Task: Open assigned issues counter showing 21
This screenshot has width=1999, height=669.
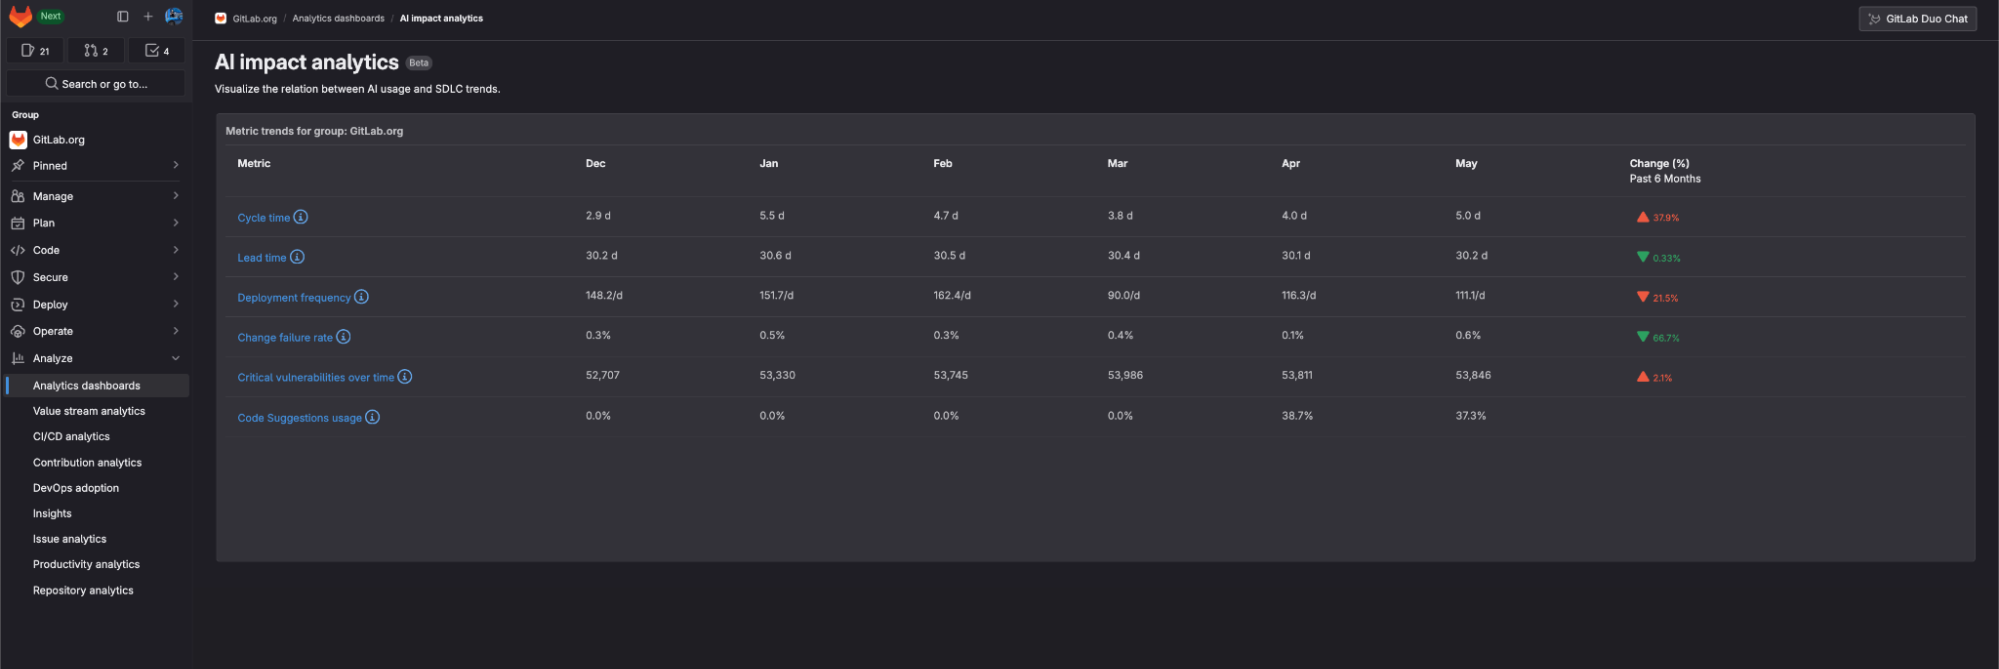Action: pyautogui.click(x=35, y=51)
